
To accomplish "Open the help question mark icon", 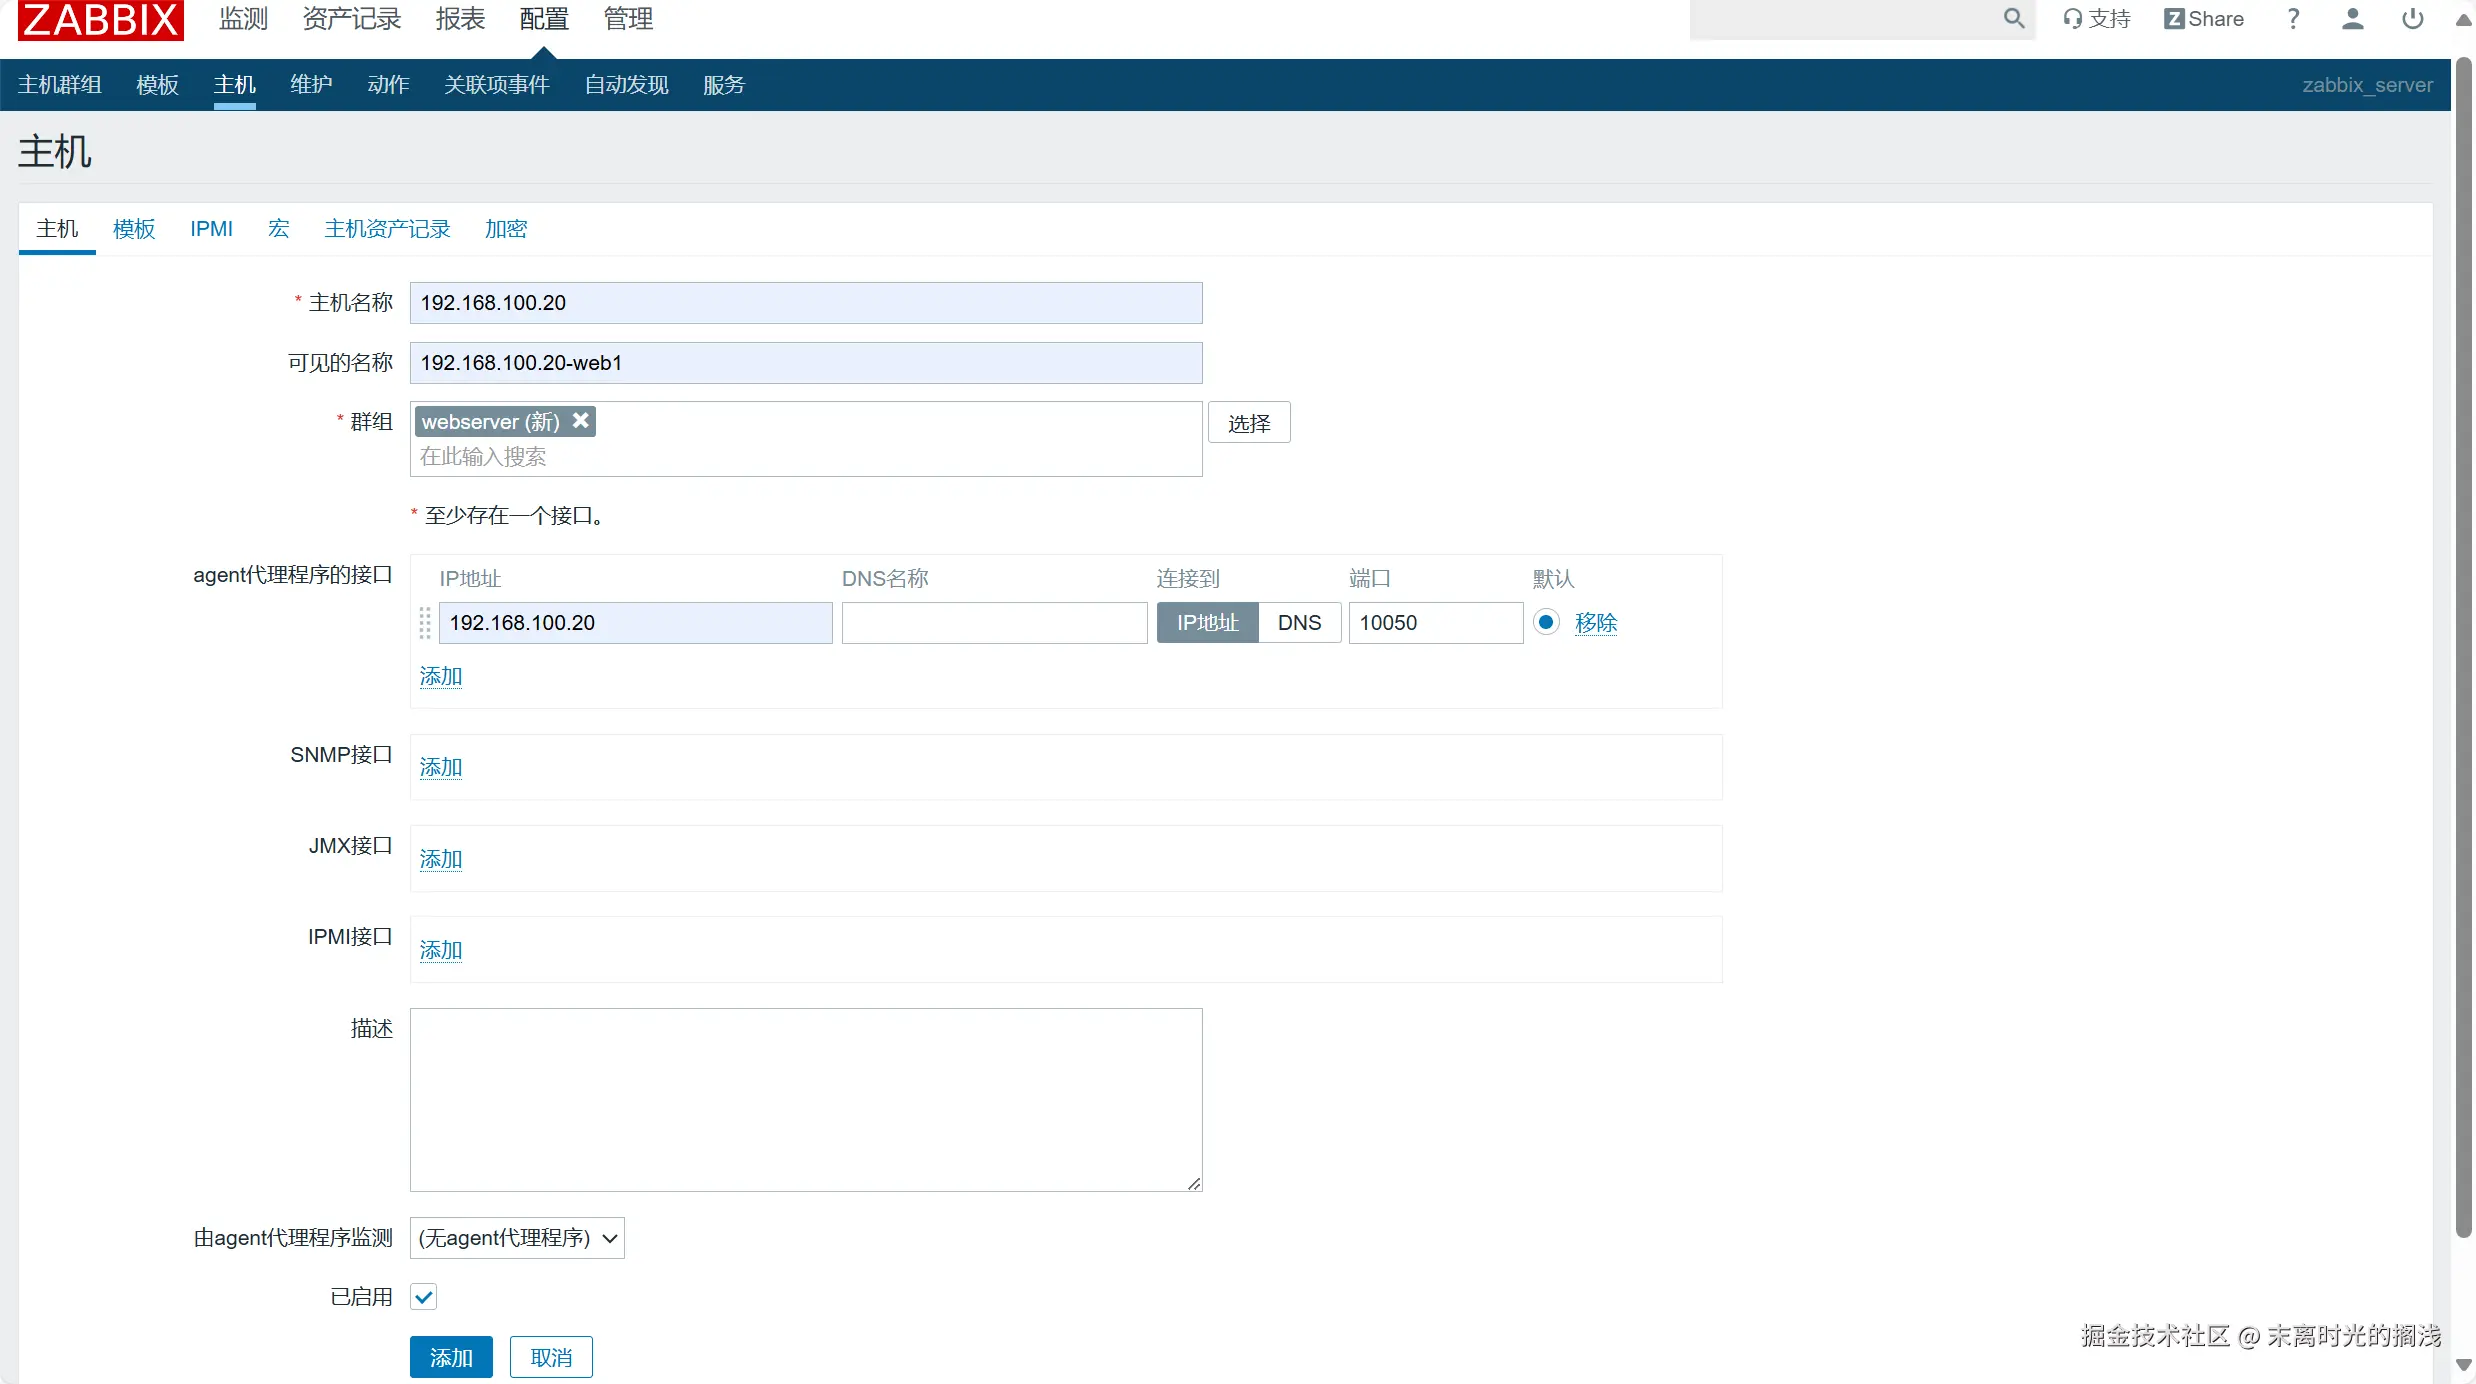I will (2293, 19).
